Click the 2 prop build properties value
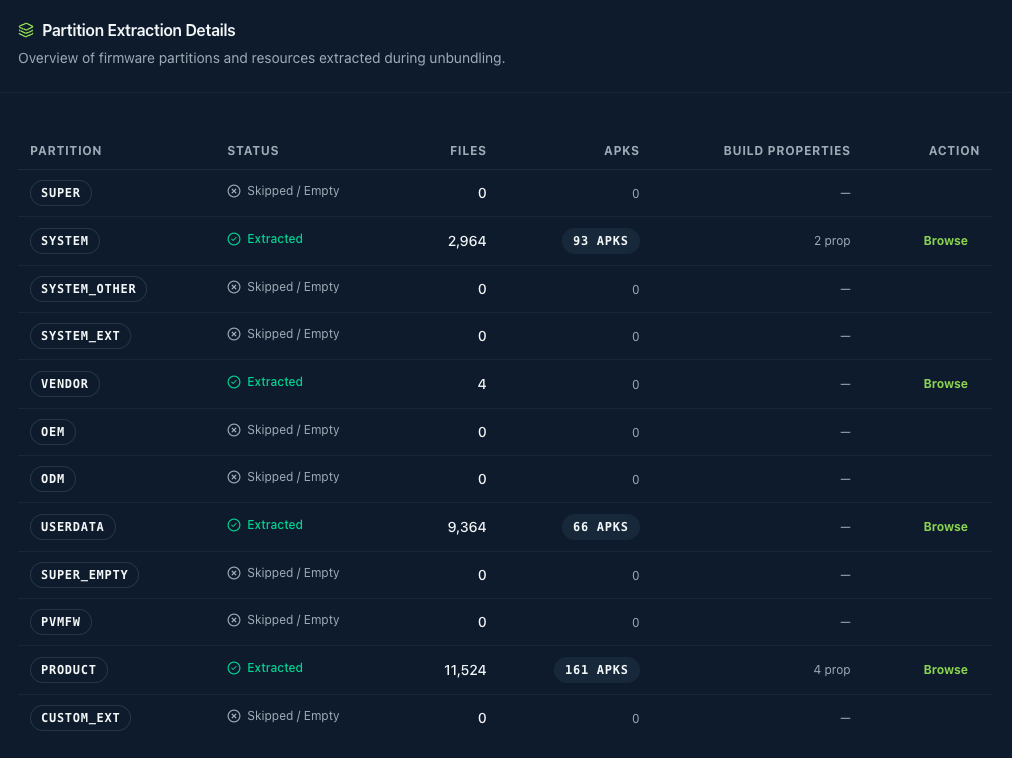The image size is (1012, 758). pyautogui.click(x=832, y=241)
